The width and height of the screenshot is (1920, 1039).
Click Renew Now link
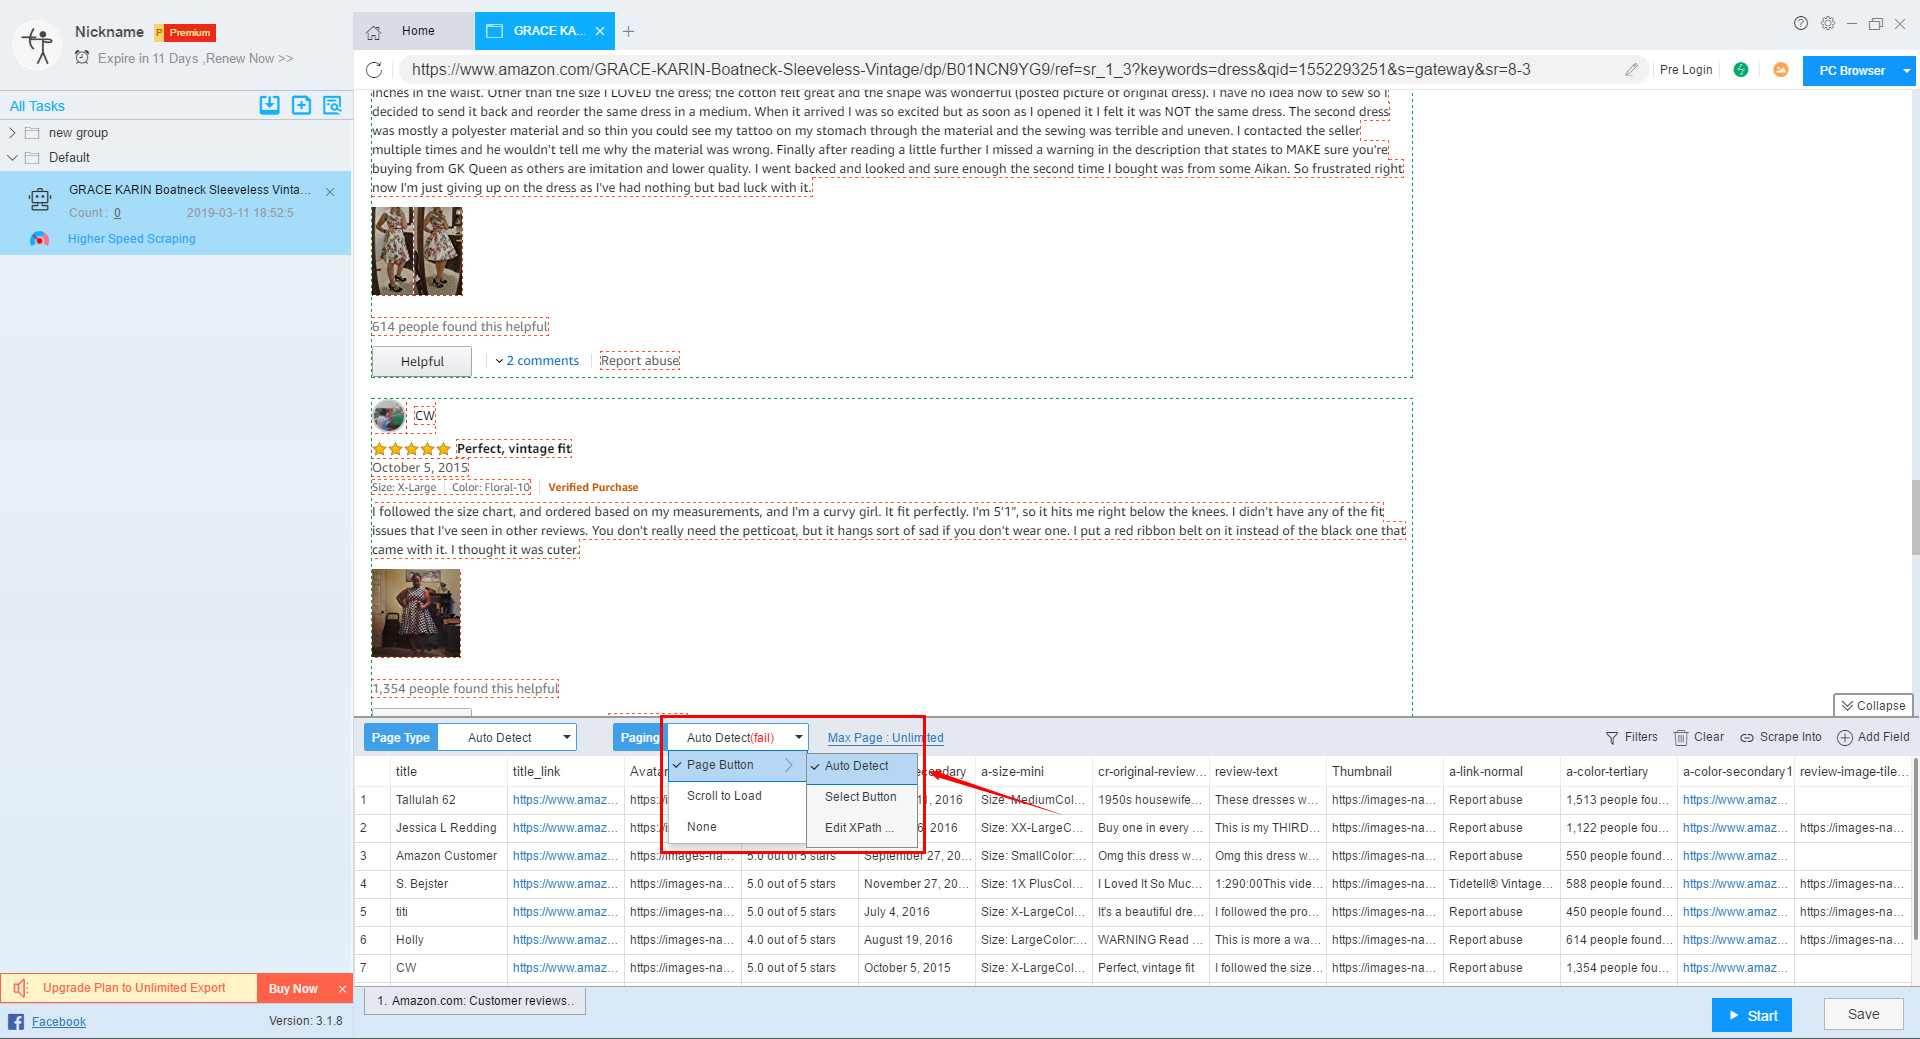pos(249,59)
